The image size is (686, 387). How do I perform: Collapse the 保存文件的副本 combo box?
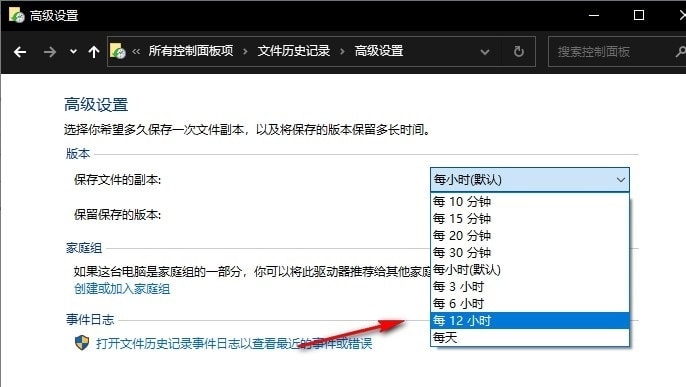coord(530,180)
